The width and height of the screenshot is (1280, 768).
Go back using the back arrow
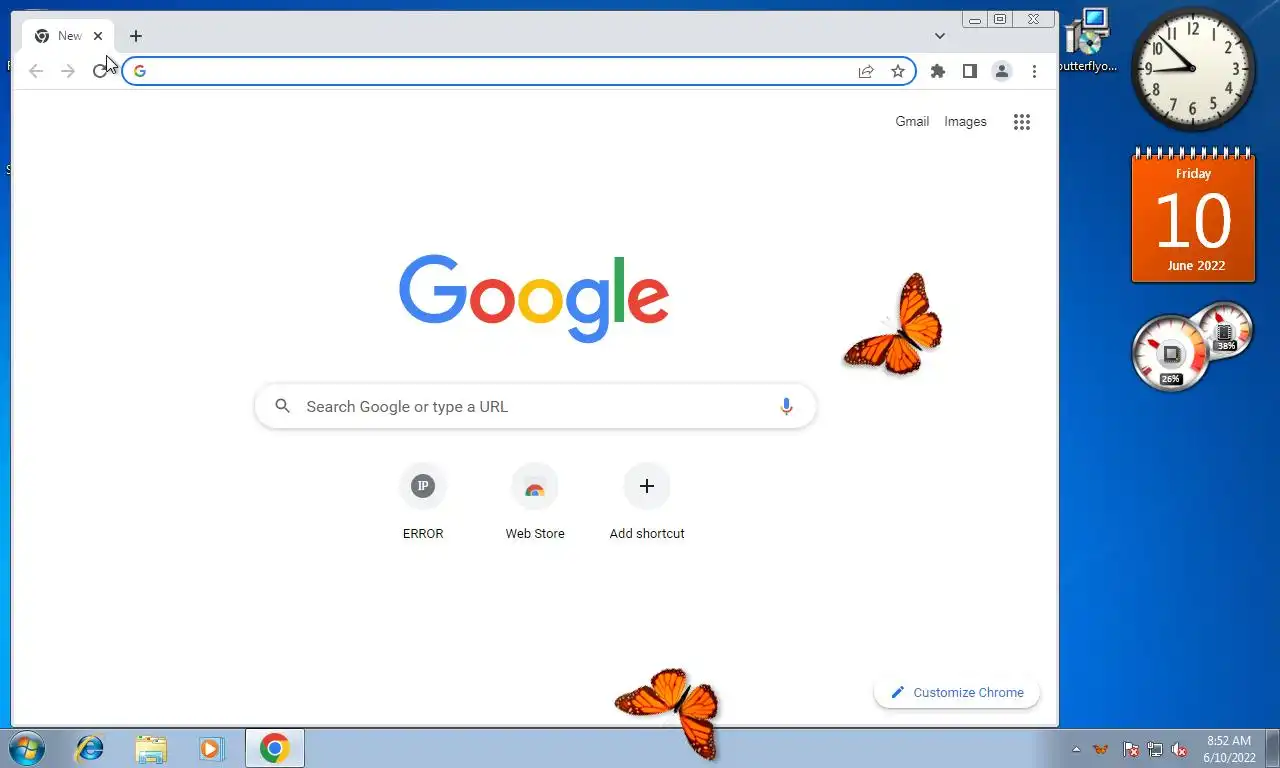point(36,71)
